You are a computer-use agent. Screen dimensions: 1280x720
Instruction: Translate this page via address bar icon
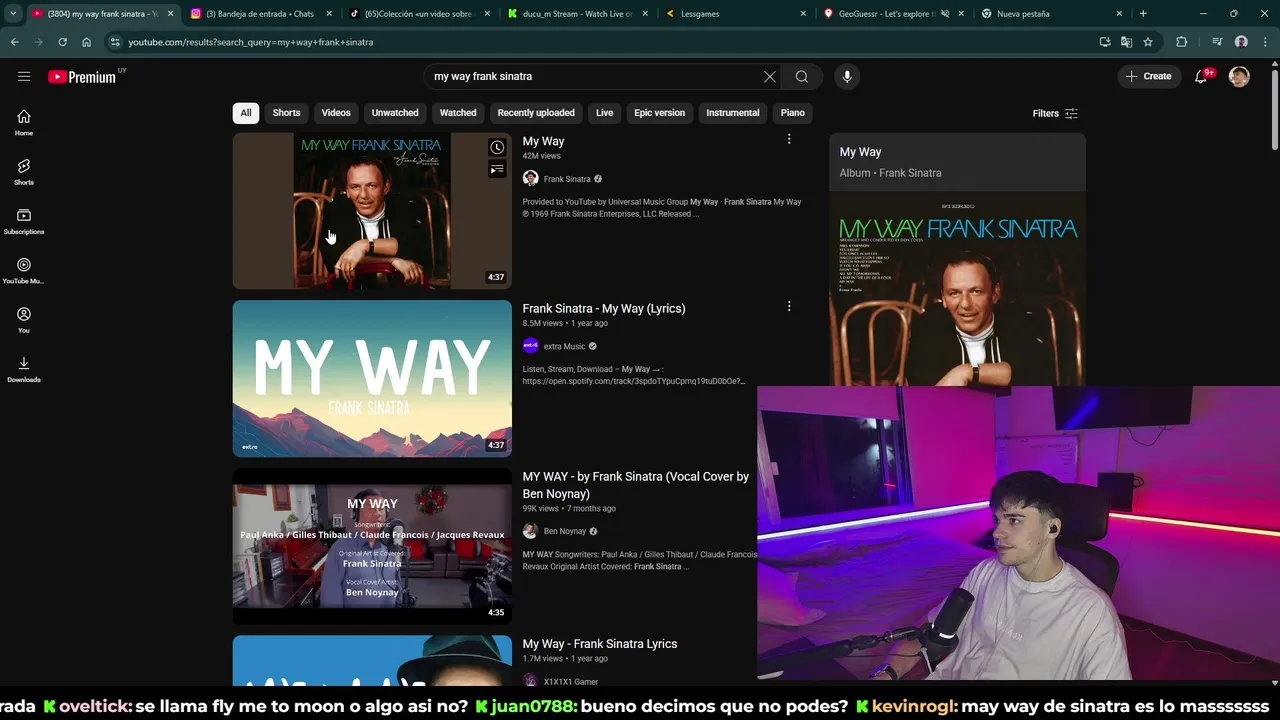click(1126, 42)
